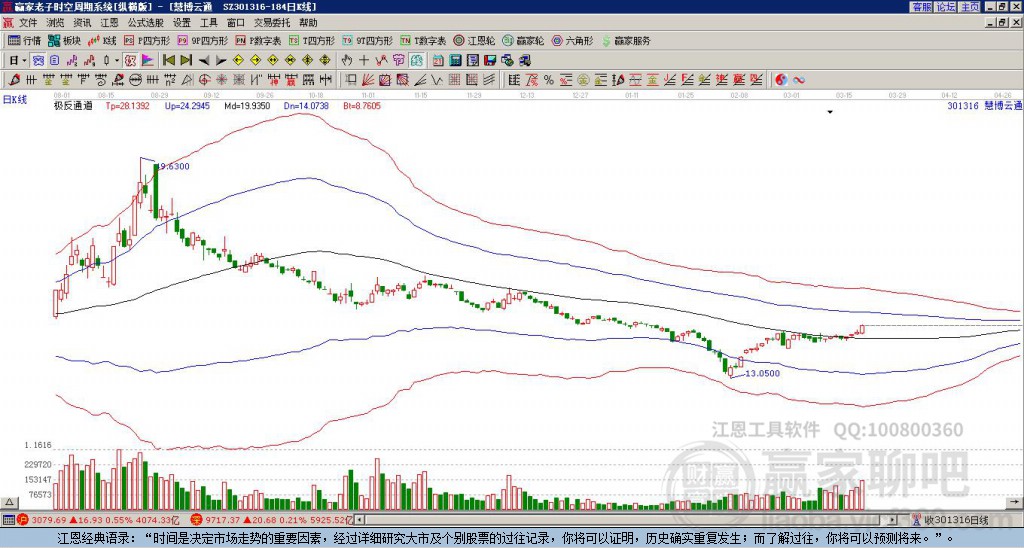Open the 帮助 menu

point(308,23)
